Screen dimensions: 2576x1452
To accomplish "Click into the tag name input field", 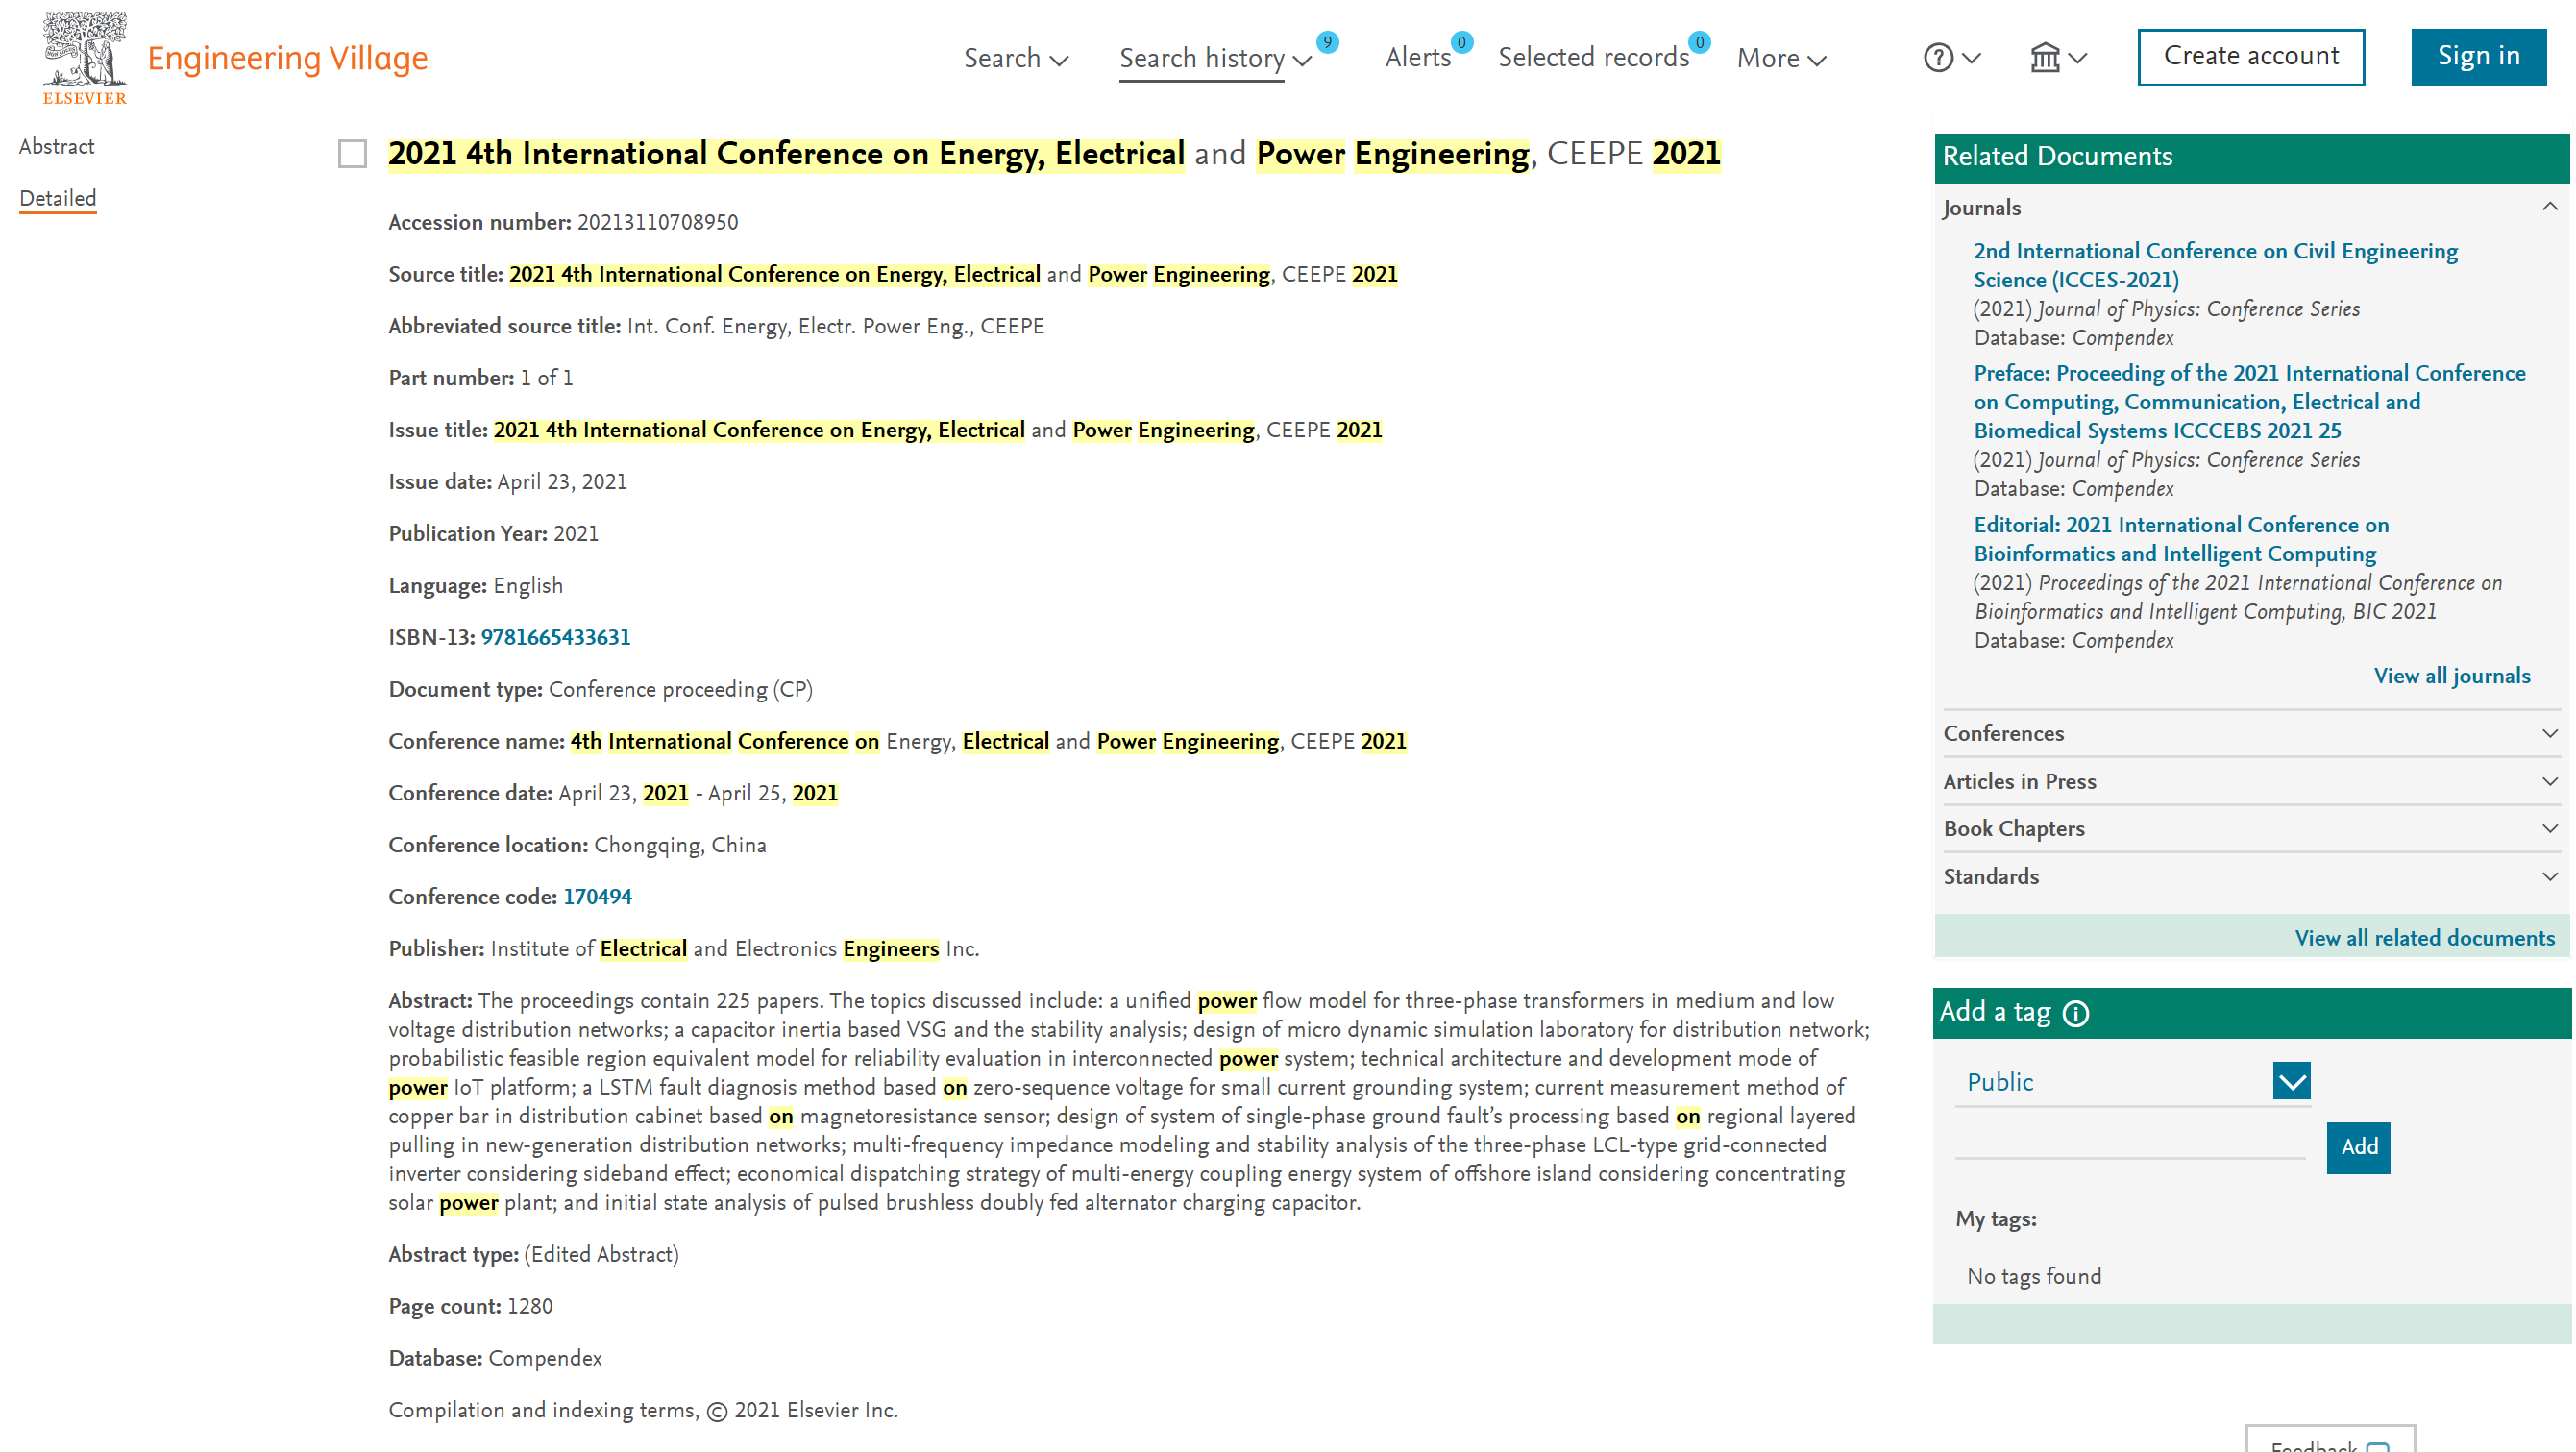I will pos(2129,1142).
